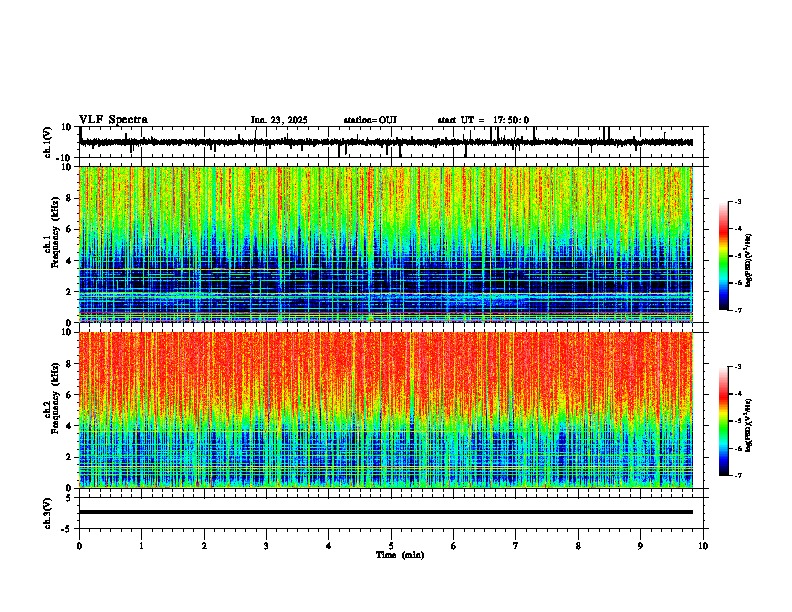Click the "6" tick on ch.1 frequency axis
The width and height of the screenshot is (792, 612).
coord(69,229)
